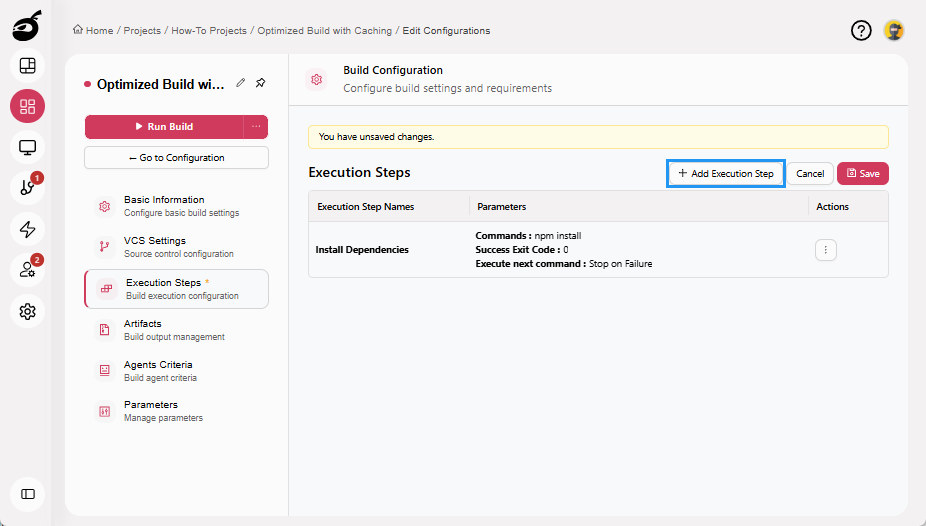Open the user avatar profile menu

(894, 30)
